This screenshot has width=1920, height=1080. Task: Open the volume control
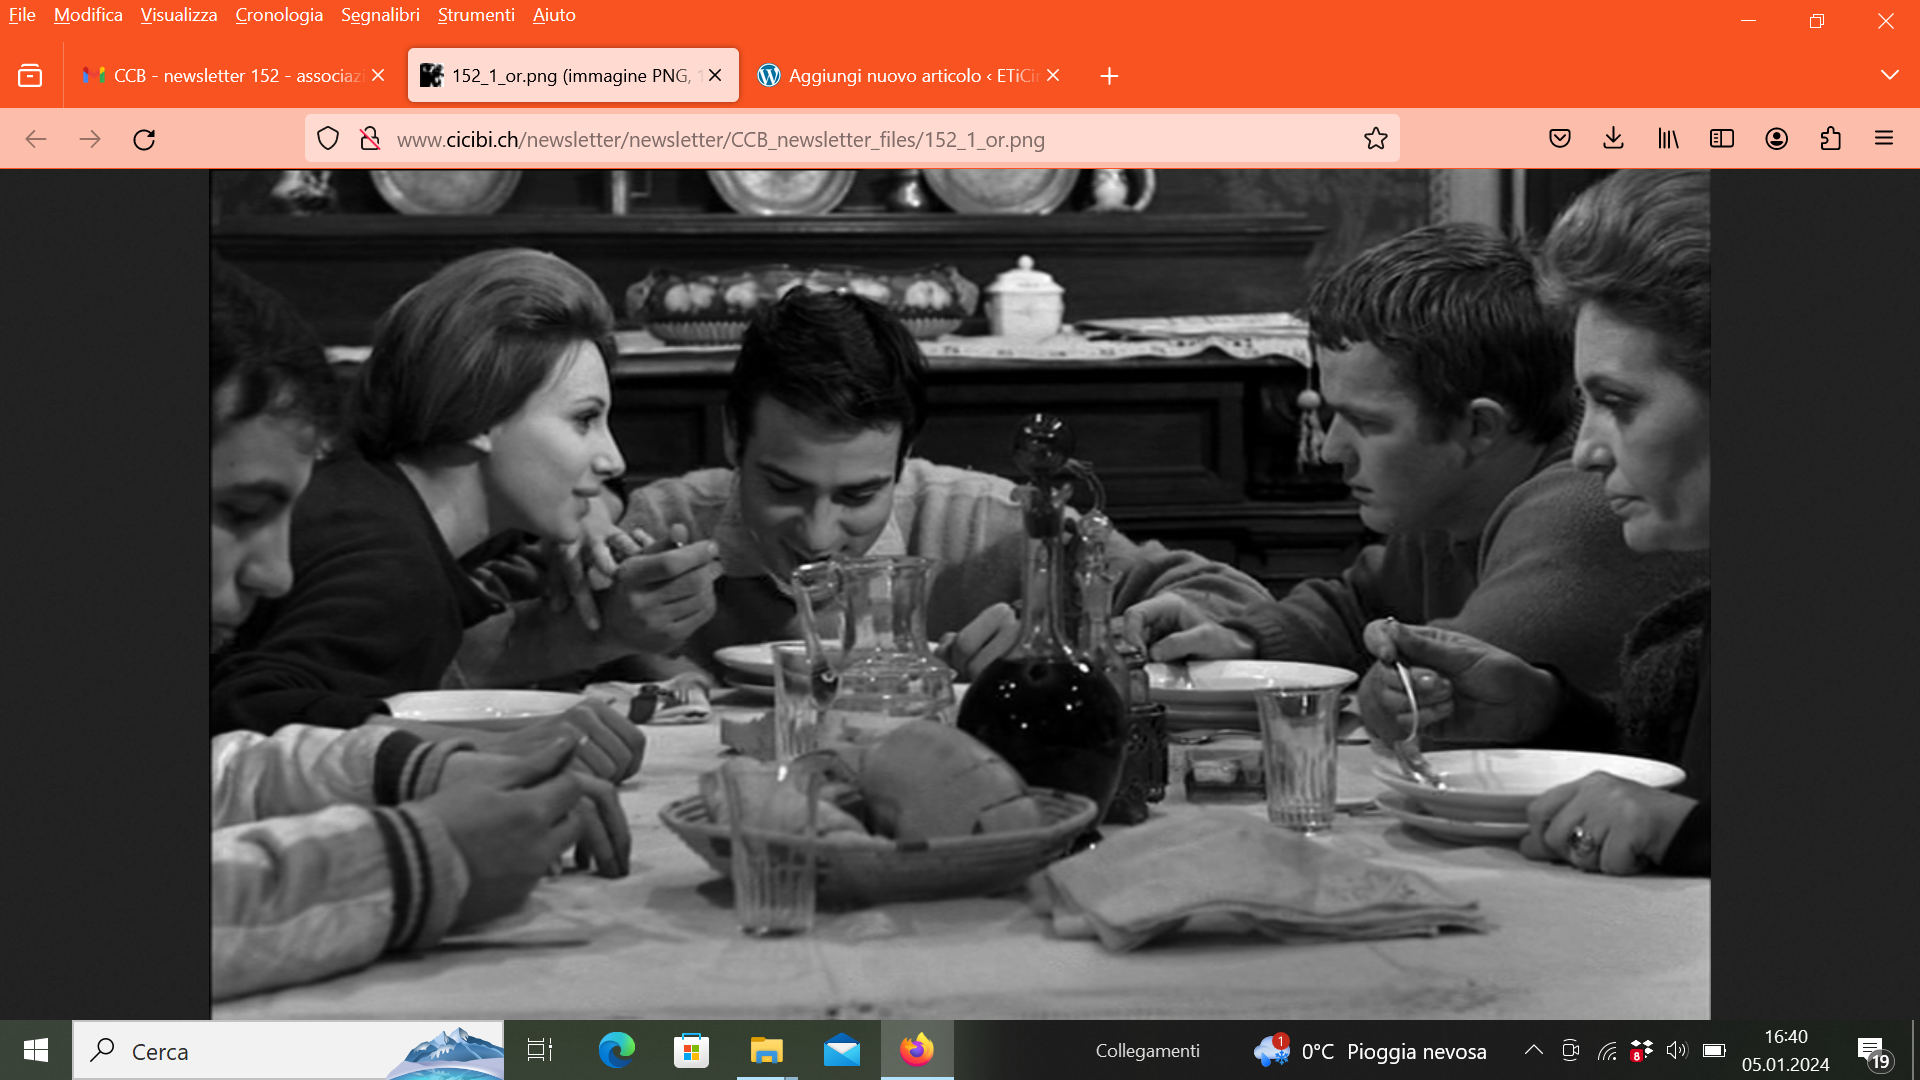[x=1677, y=1050]
